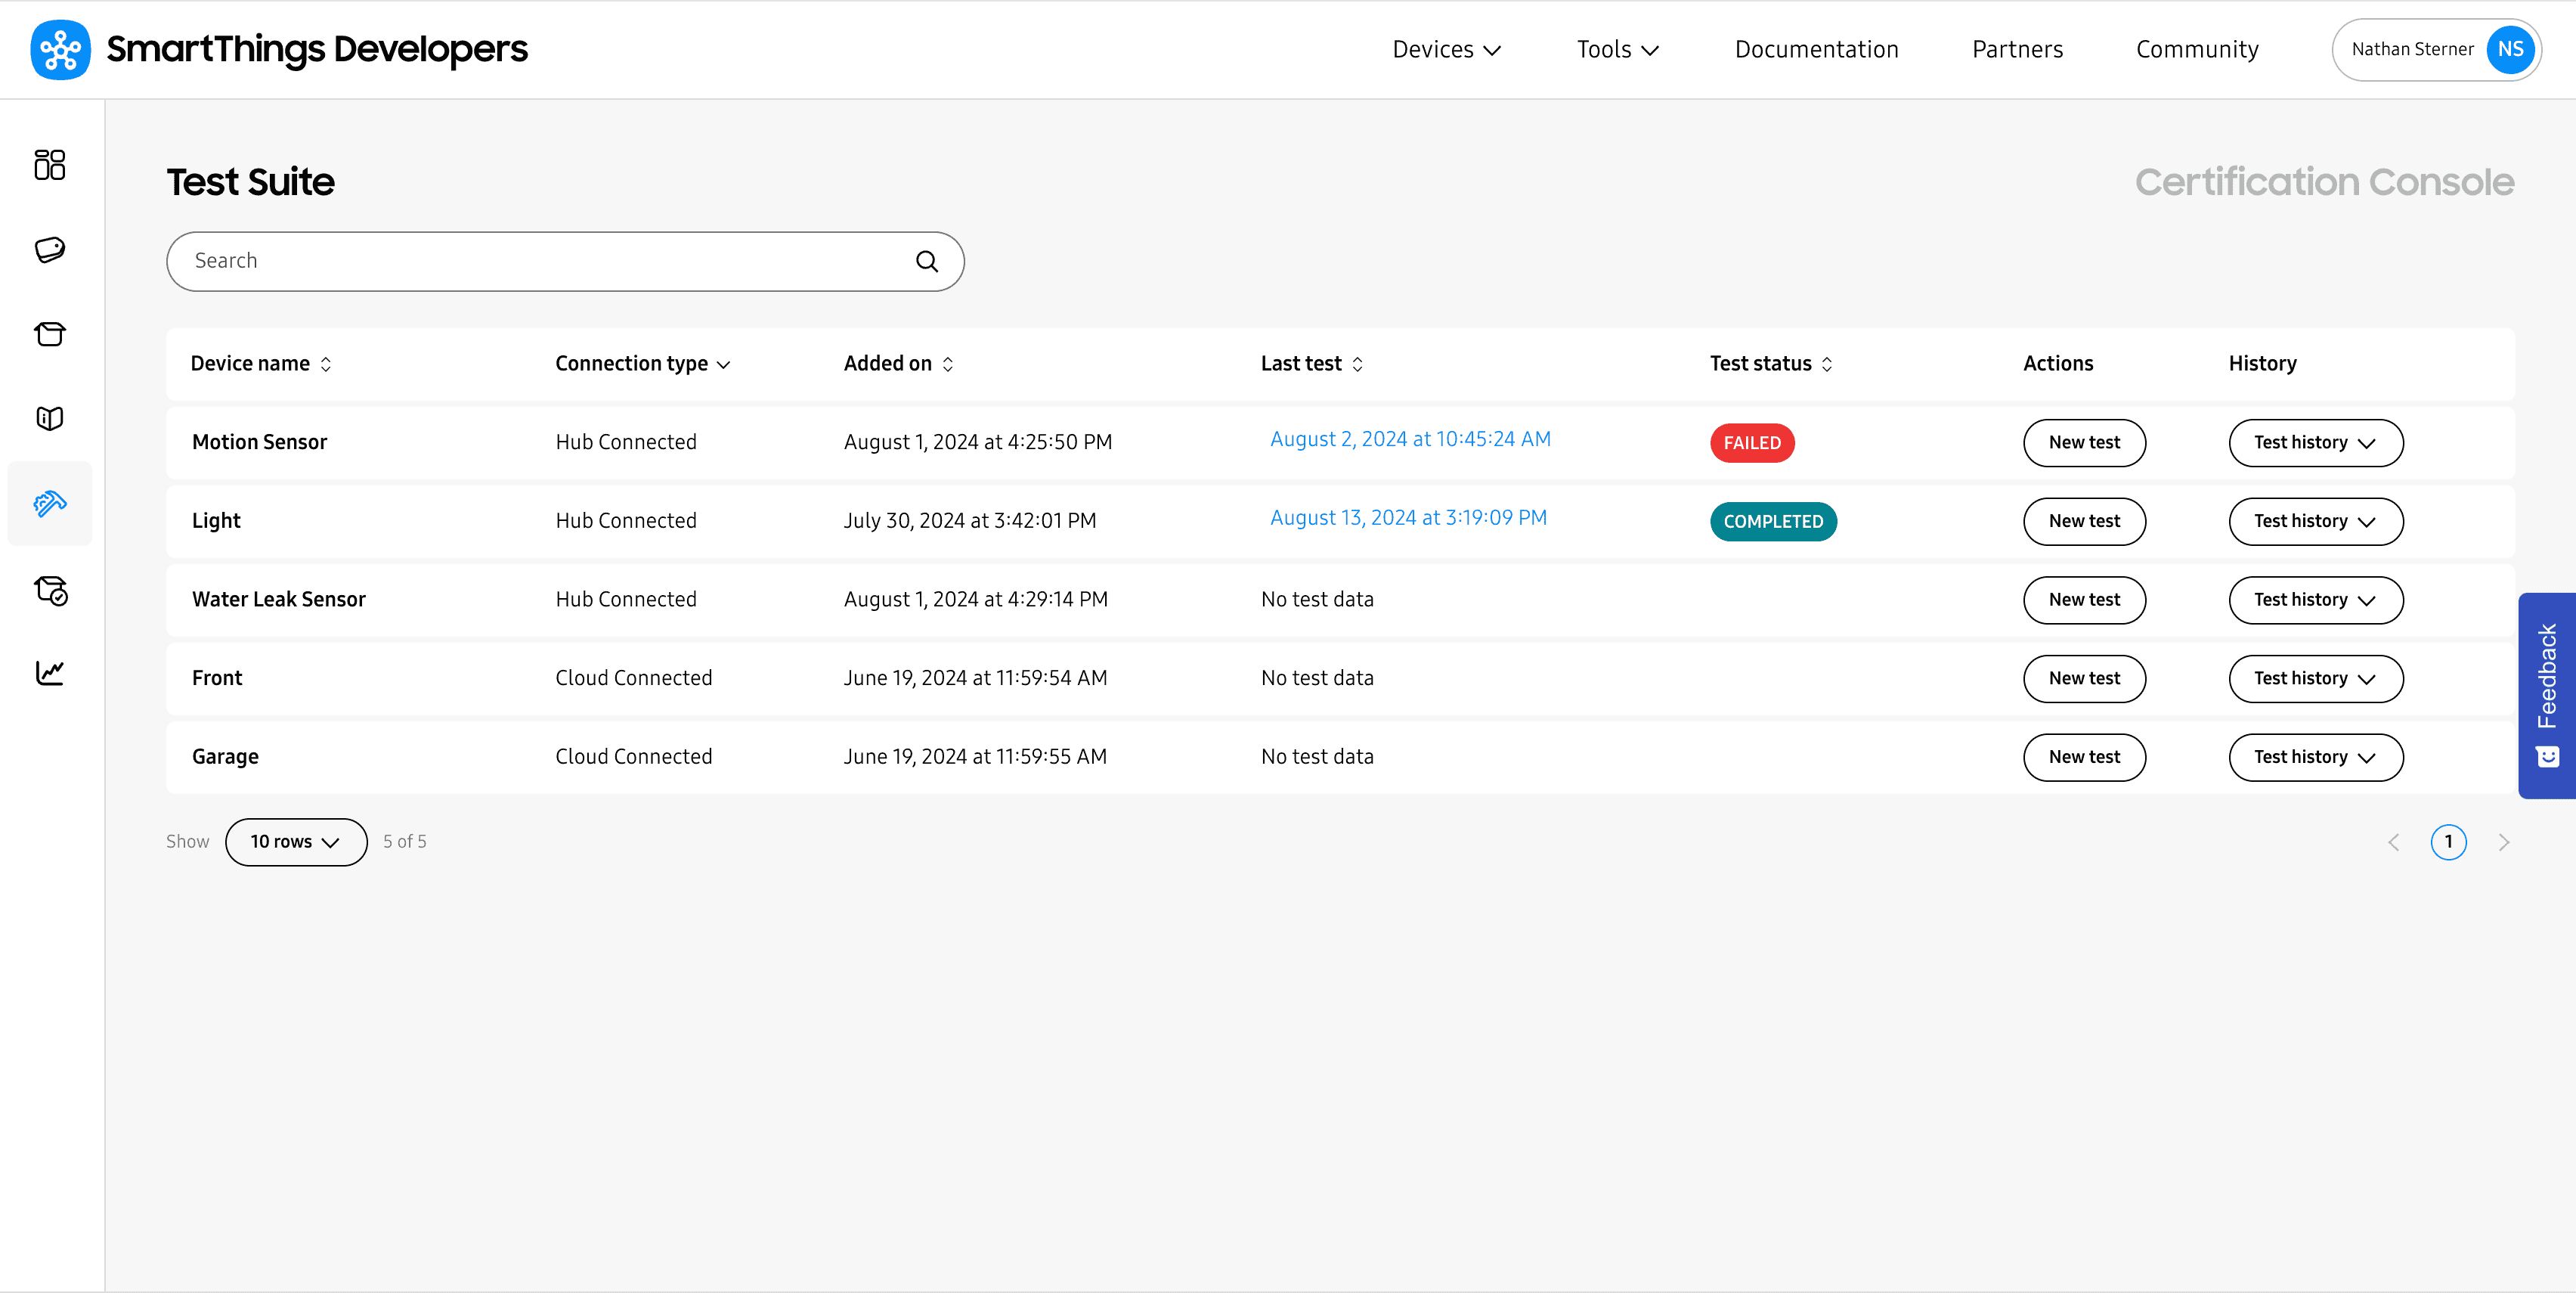2576x1293 pixels.
Task: Start New test for Light
Action: tap(2084, 521)
